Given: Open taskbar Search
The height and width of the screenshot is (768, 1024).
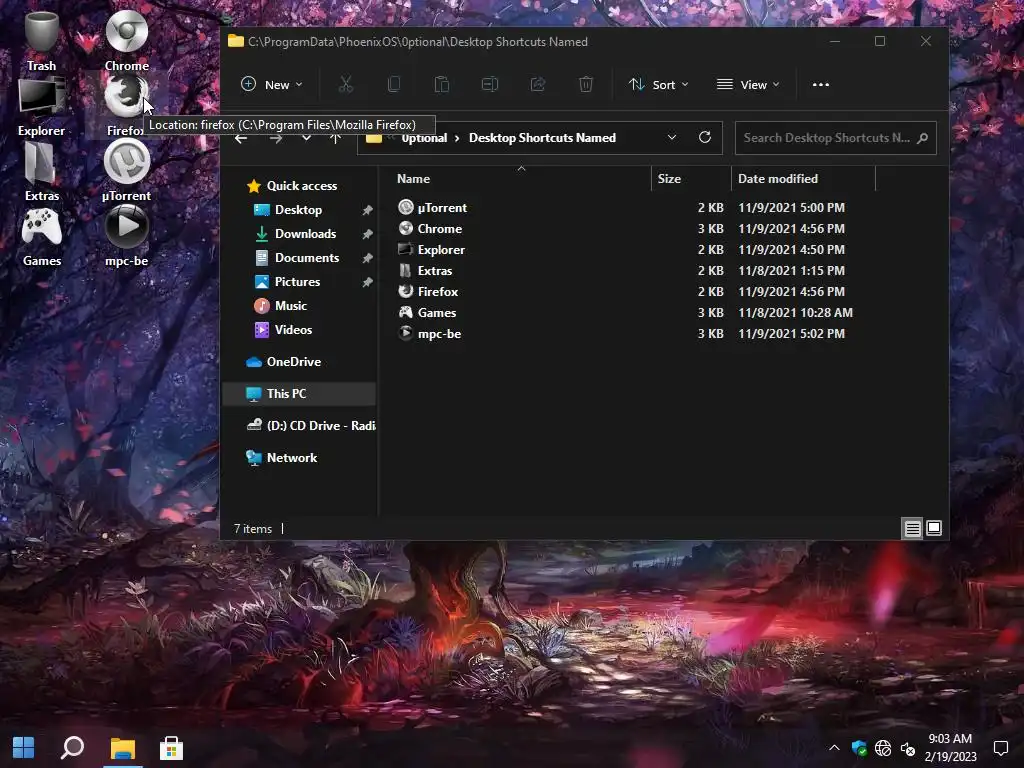Looking at the screenshot, I should [72, 748].
